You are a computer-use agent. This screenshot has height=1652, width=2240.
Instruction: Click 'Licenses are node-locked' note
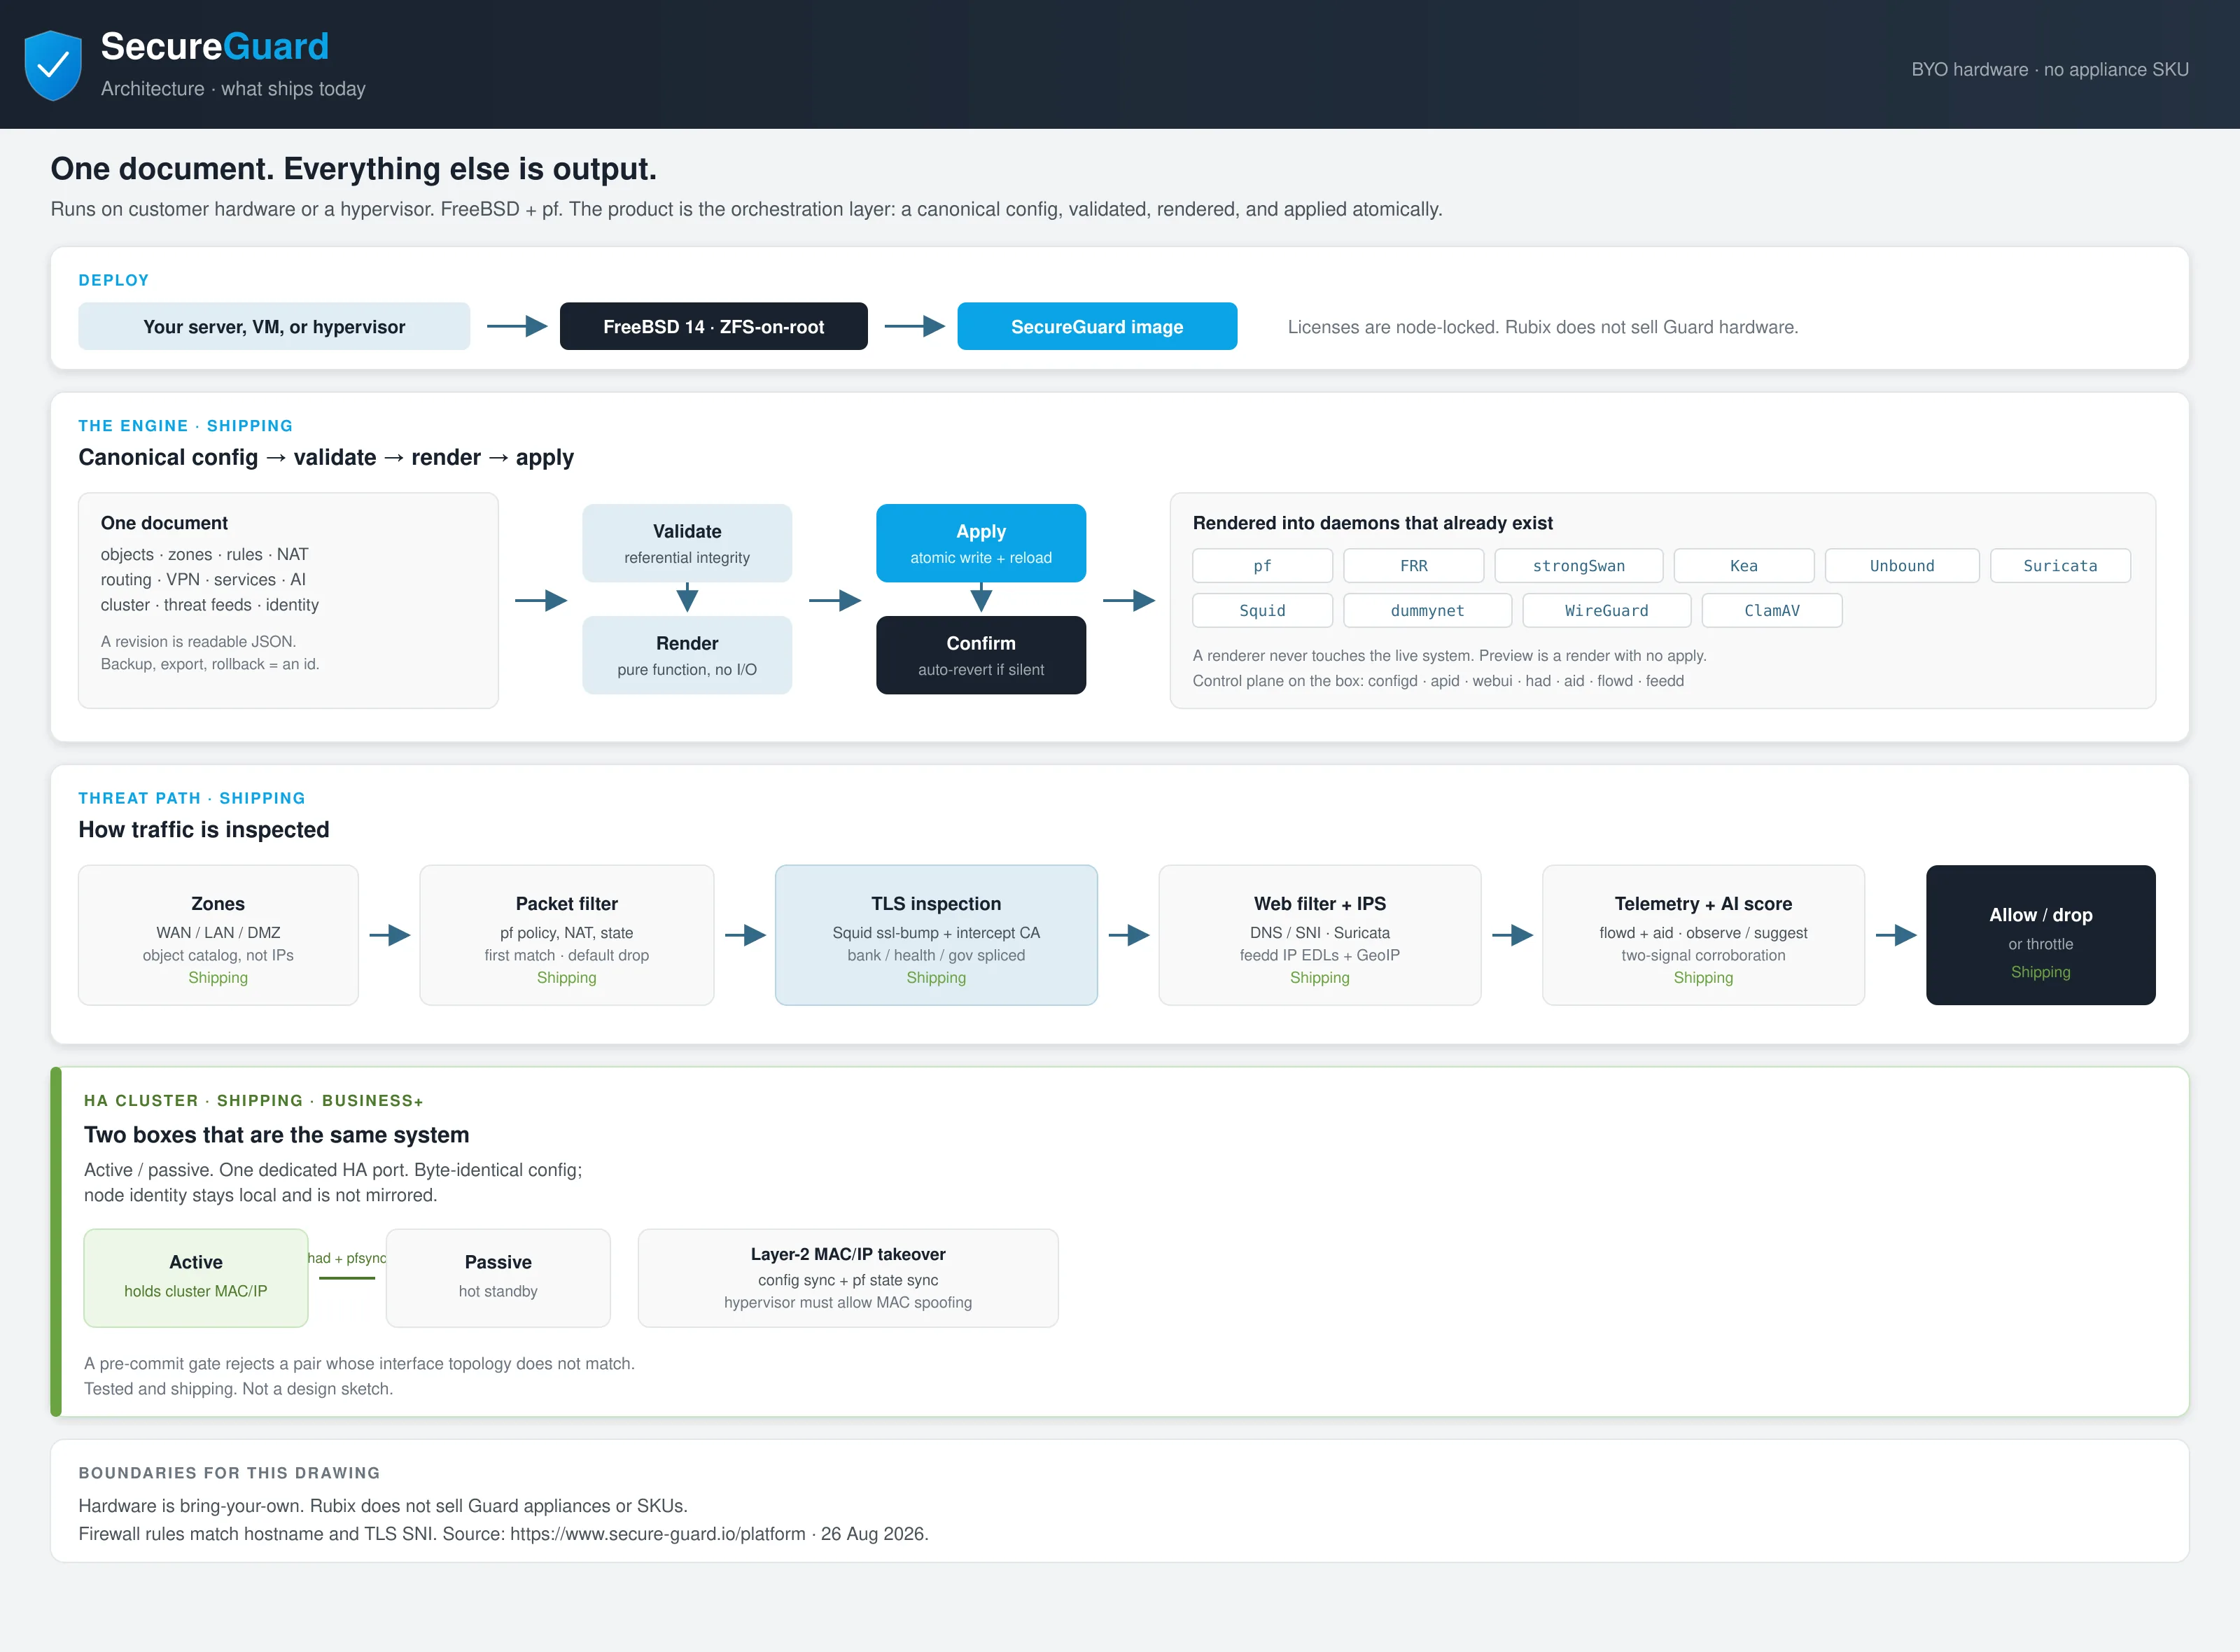[x=1543, y=327]
